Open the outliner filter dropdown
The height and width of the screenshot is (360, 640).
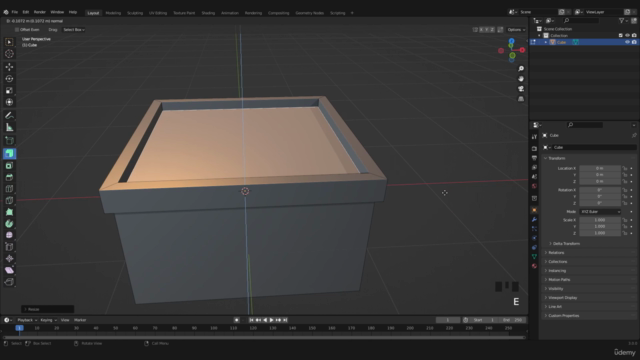tap(622, 20)
